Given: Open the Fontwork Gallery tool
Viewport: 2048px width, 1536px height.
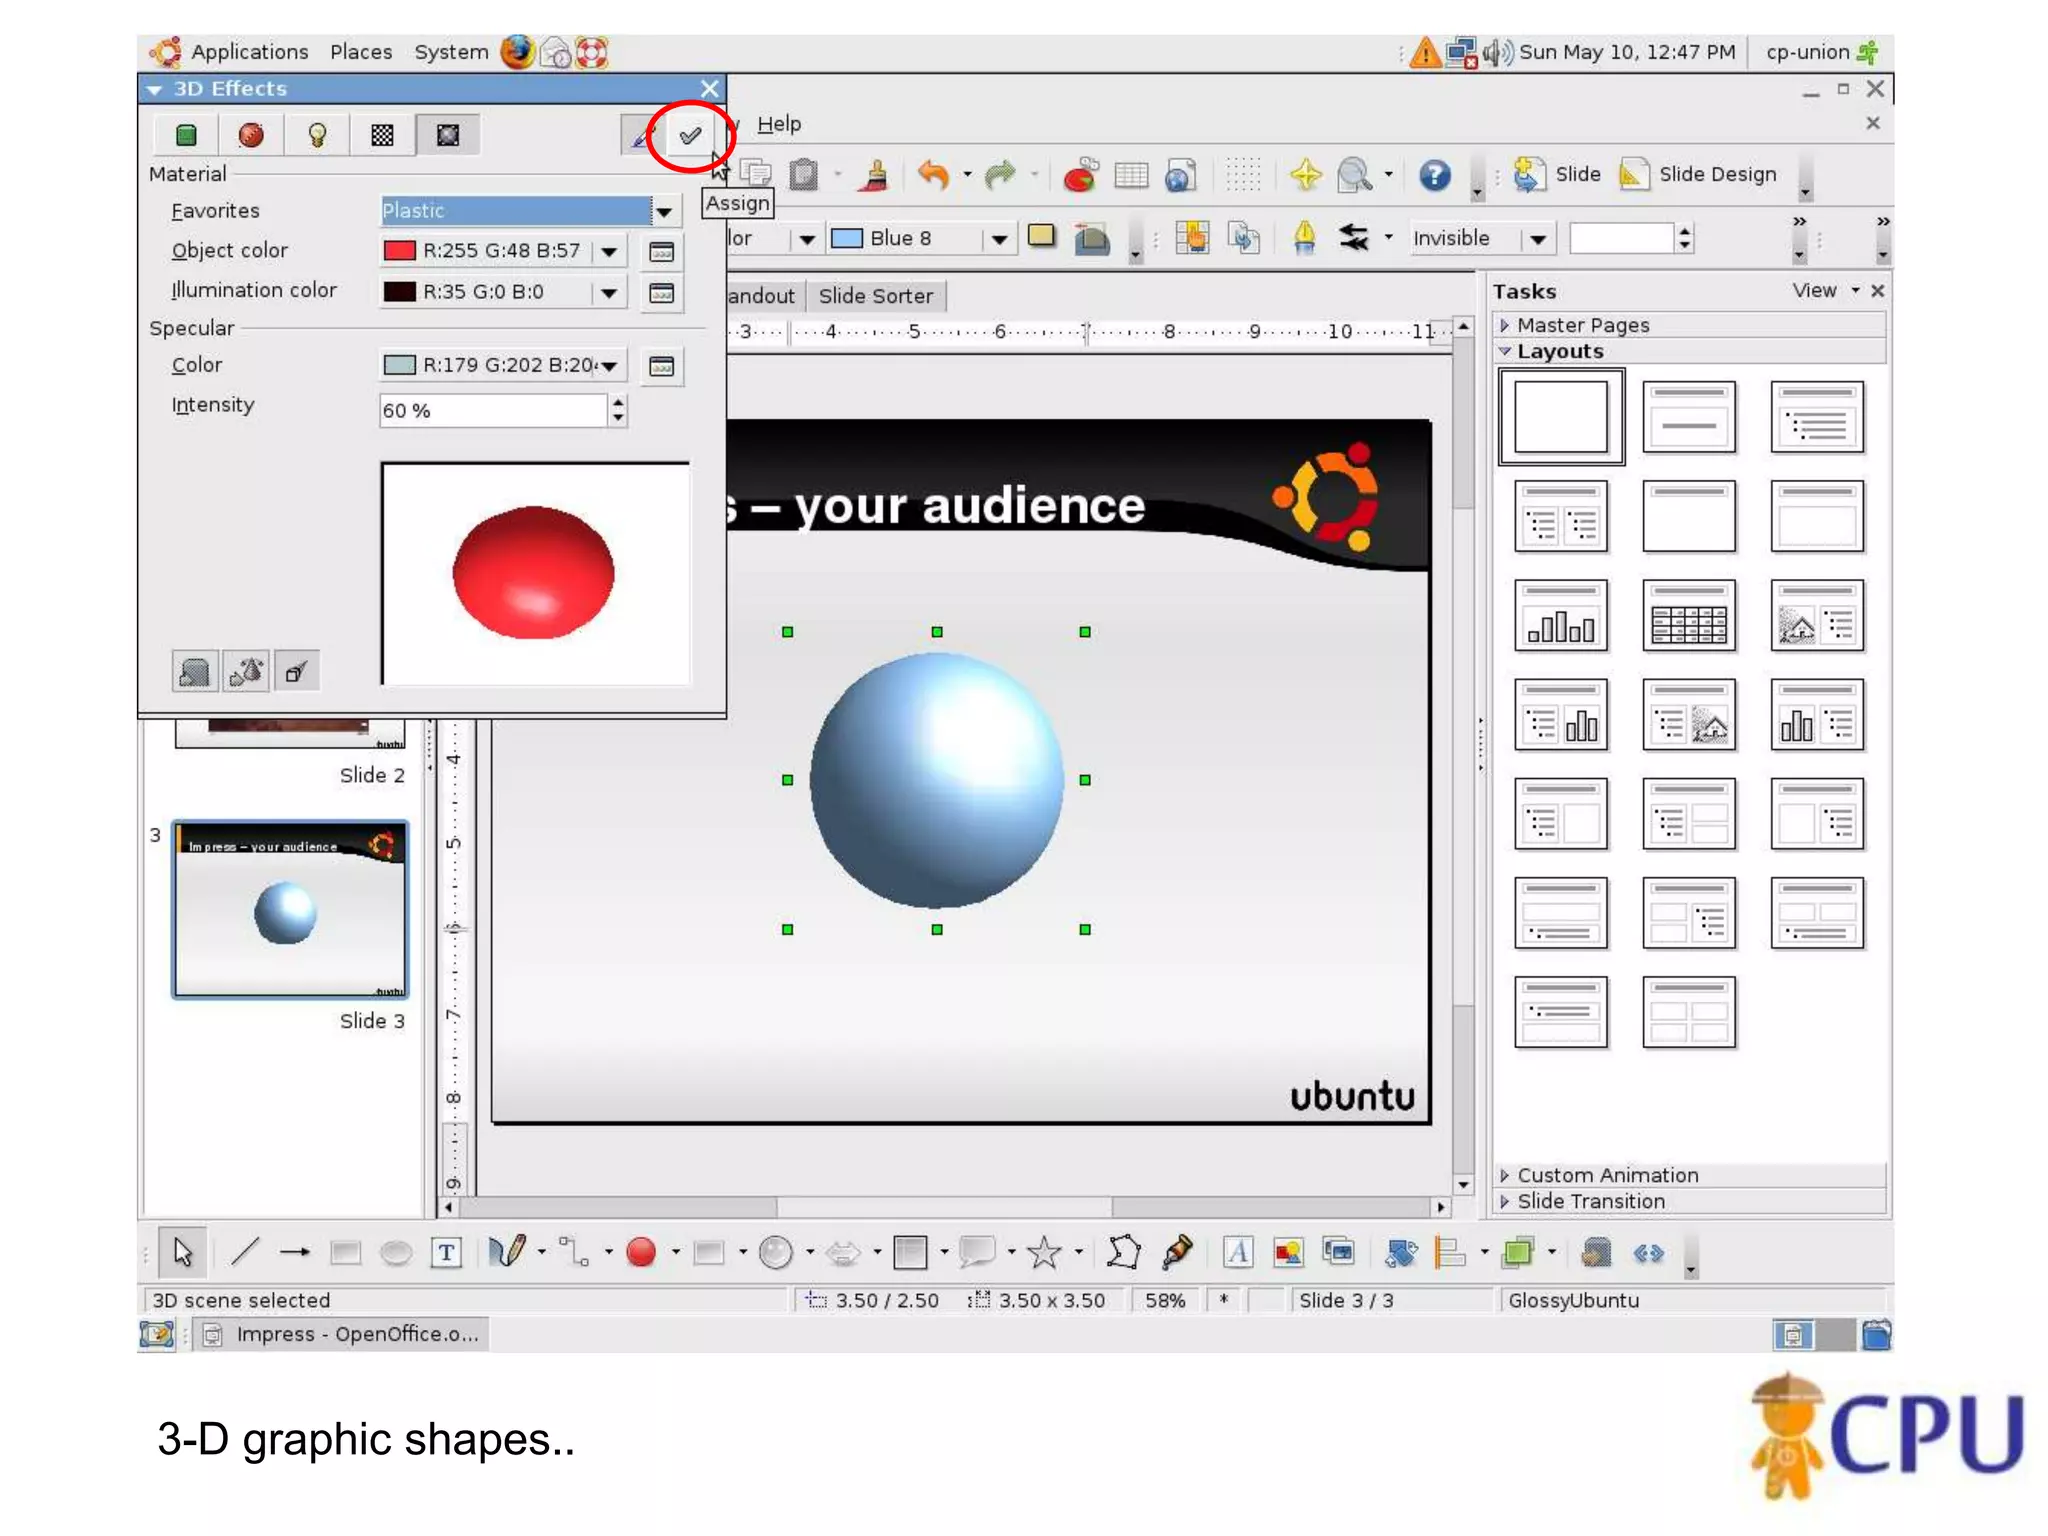Looking at the screenshot, I should pos(1238,1252).
